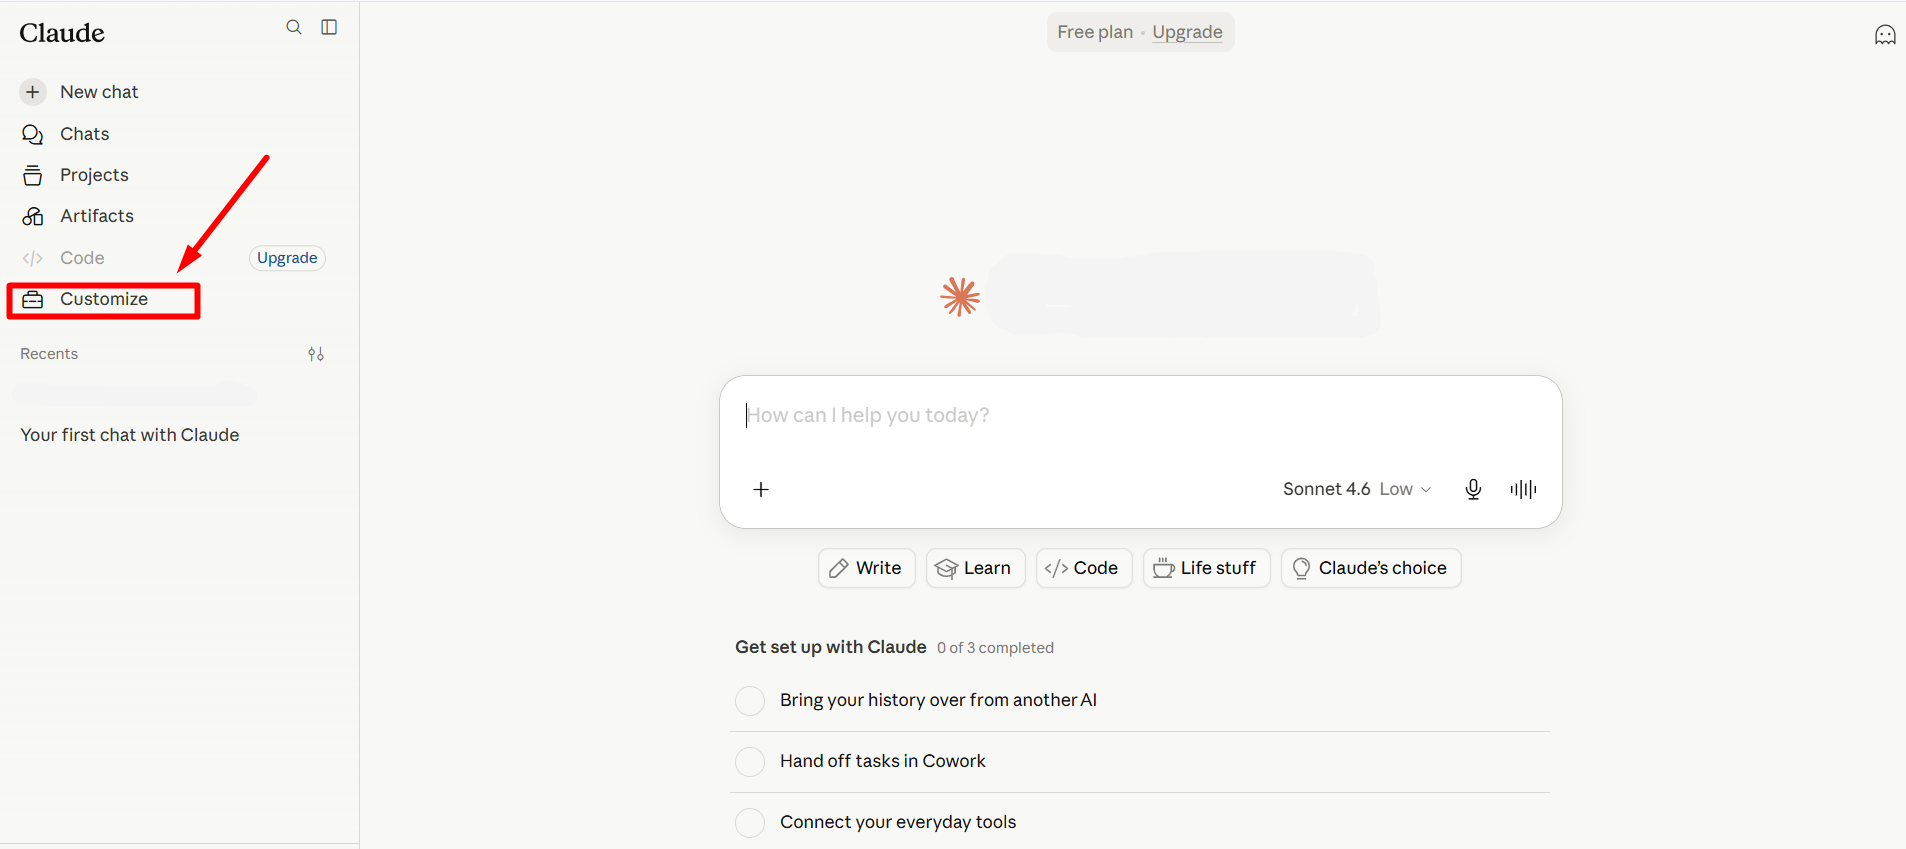Click the ghost incognito chat icon
This screenshot has height=849, width=1906.
(x=1885, y=35)
